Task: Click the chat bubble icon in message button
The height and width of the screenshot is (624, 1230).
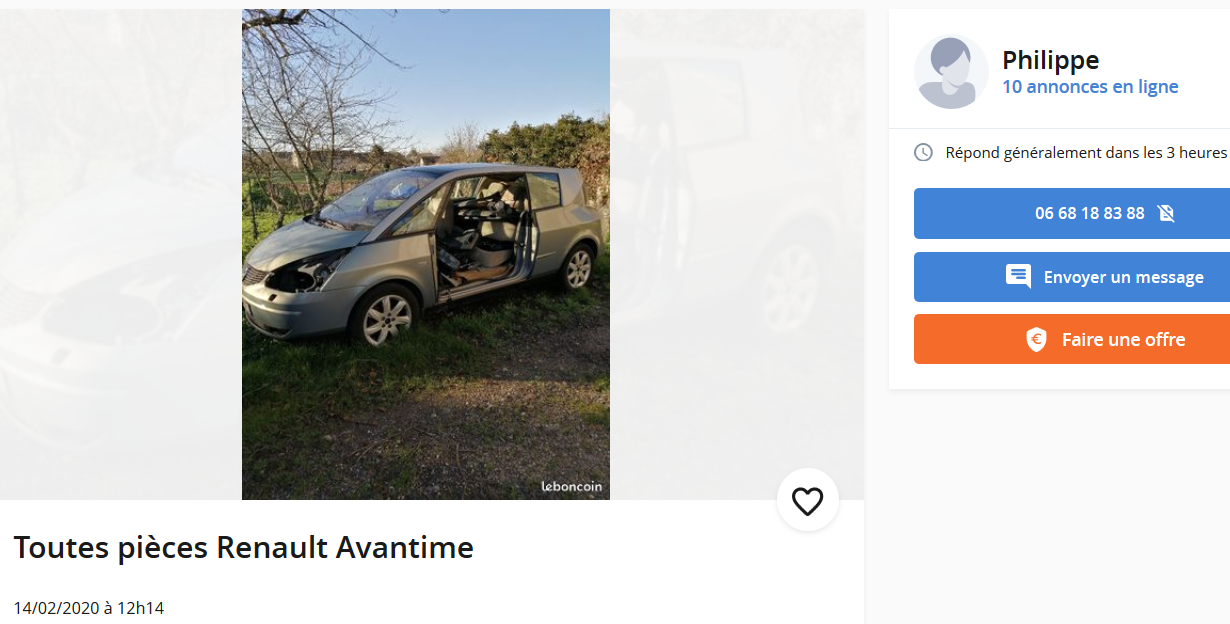Action: coord(1018,277)
